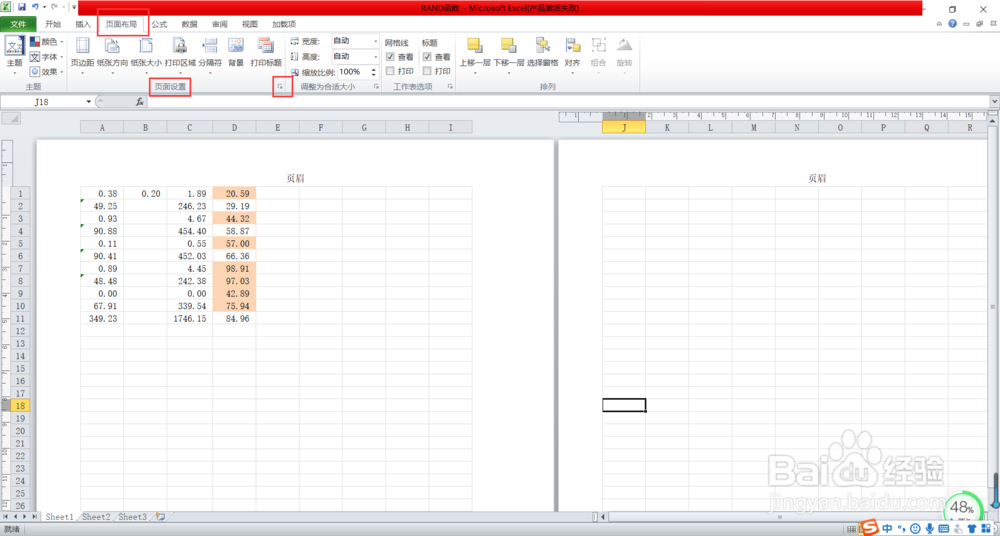Click the insert new worksheet tab icon

pyautogui.click(x=159, y=517)
